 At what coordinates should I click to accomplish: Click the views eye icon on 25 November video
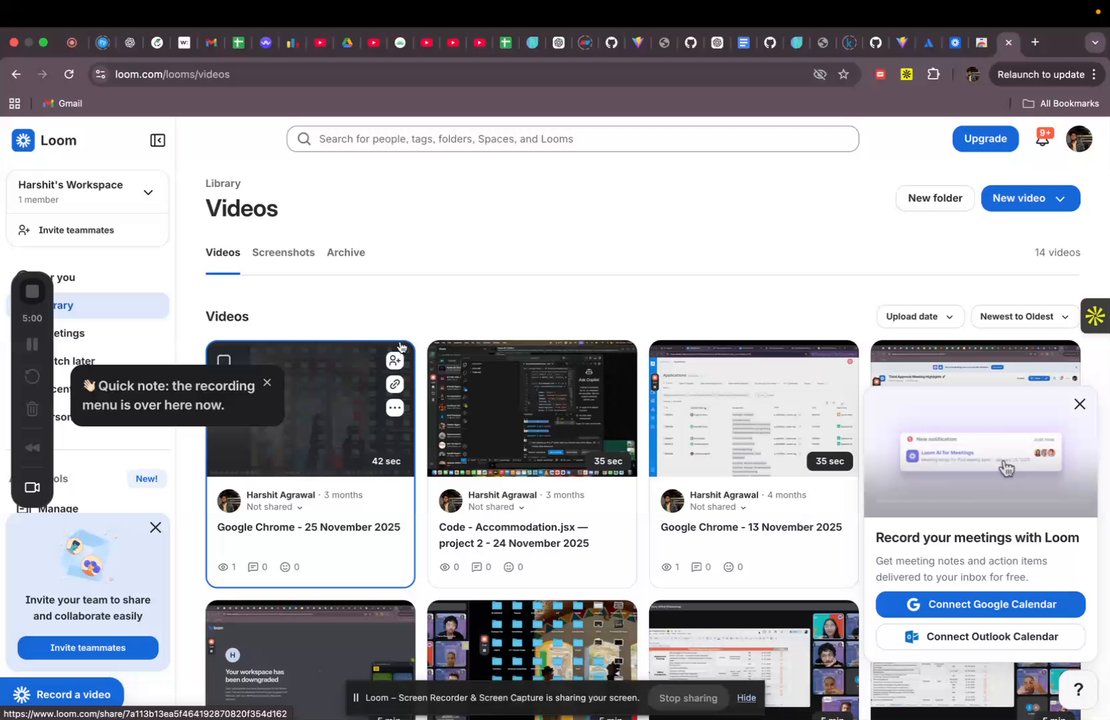(x=223, y=567)
